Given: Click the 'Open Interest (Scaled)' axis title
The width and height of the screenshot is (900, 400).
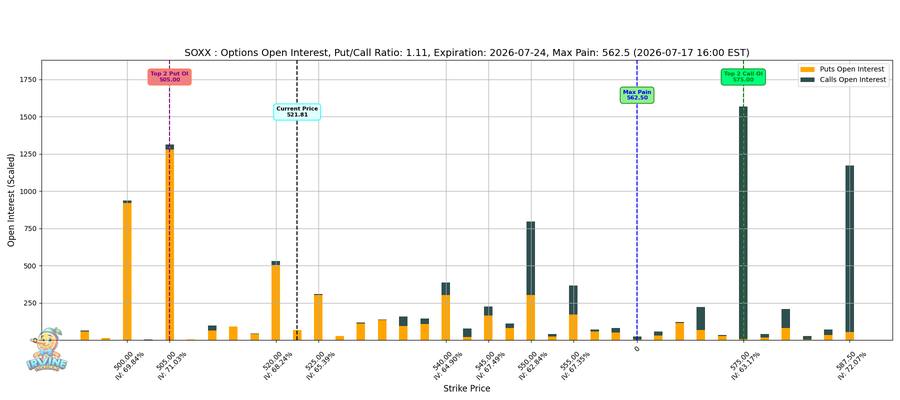Looking at the screenshot, I should click(11, 200).
